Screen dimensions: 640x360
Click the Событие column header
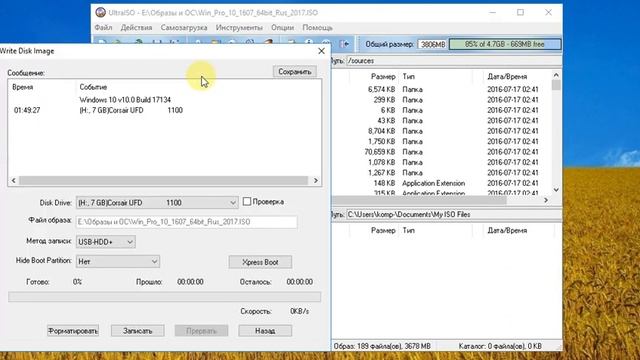pos(93,87)
